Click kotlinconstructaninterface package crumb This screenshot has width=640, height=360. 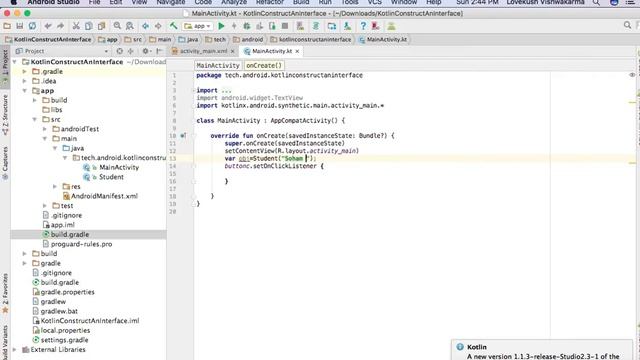tap(311, 40)
